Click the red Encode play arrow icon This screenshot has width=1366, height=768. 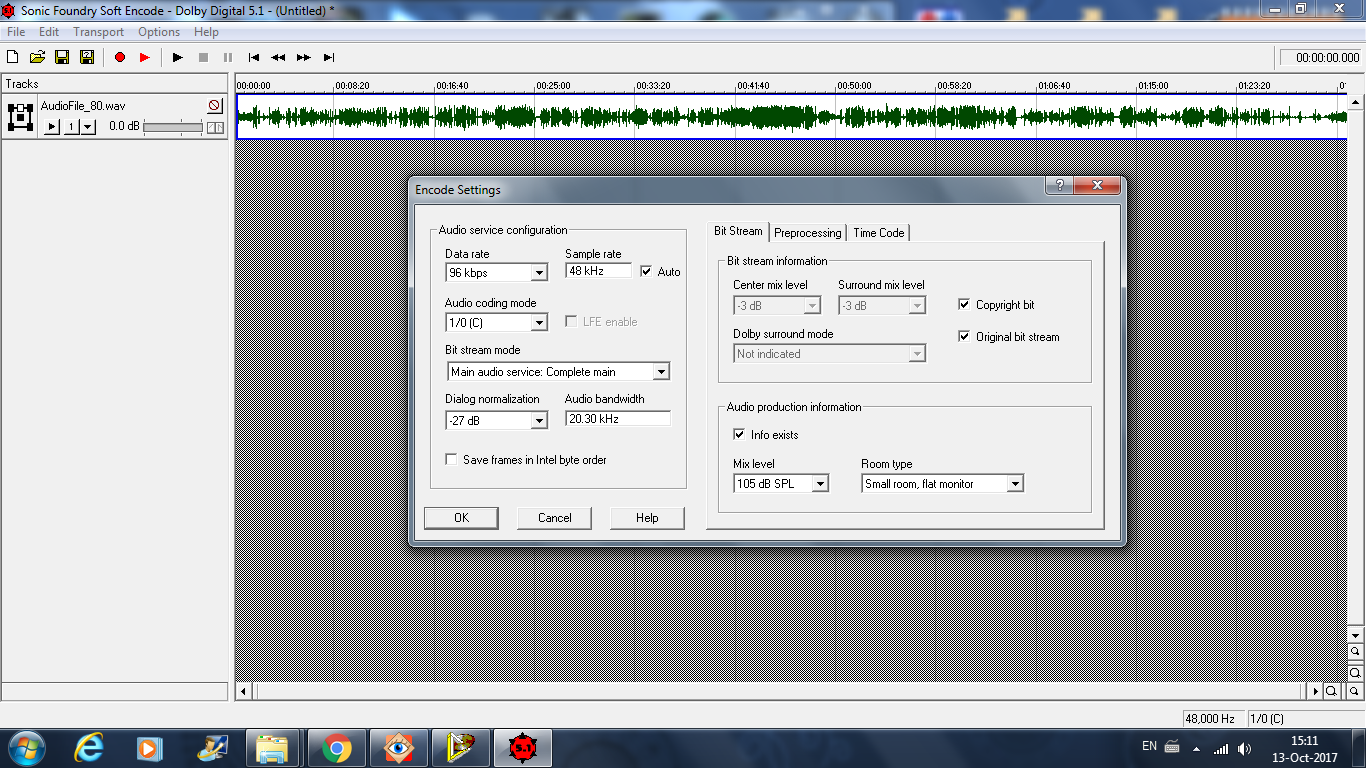pos(145,57)
